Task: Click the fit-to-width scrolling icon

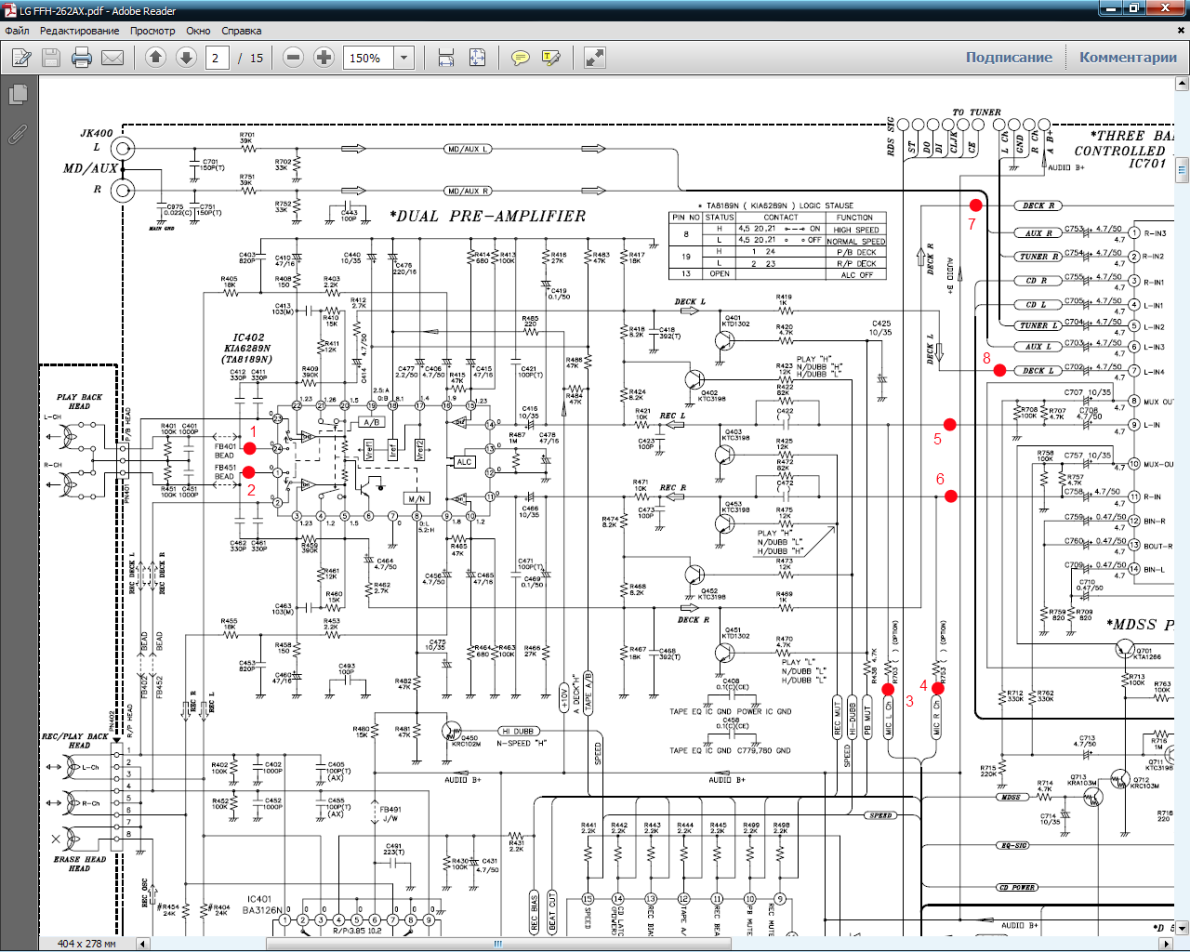Action: pos(446,58)
